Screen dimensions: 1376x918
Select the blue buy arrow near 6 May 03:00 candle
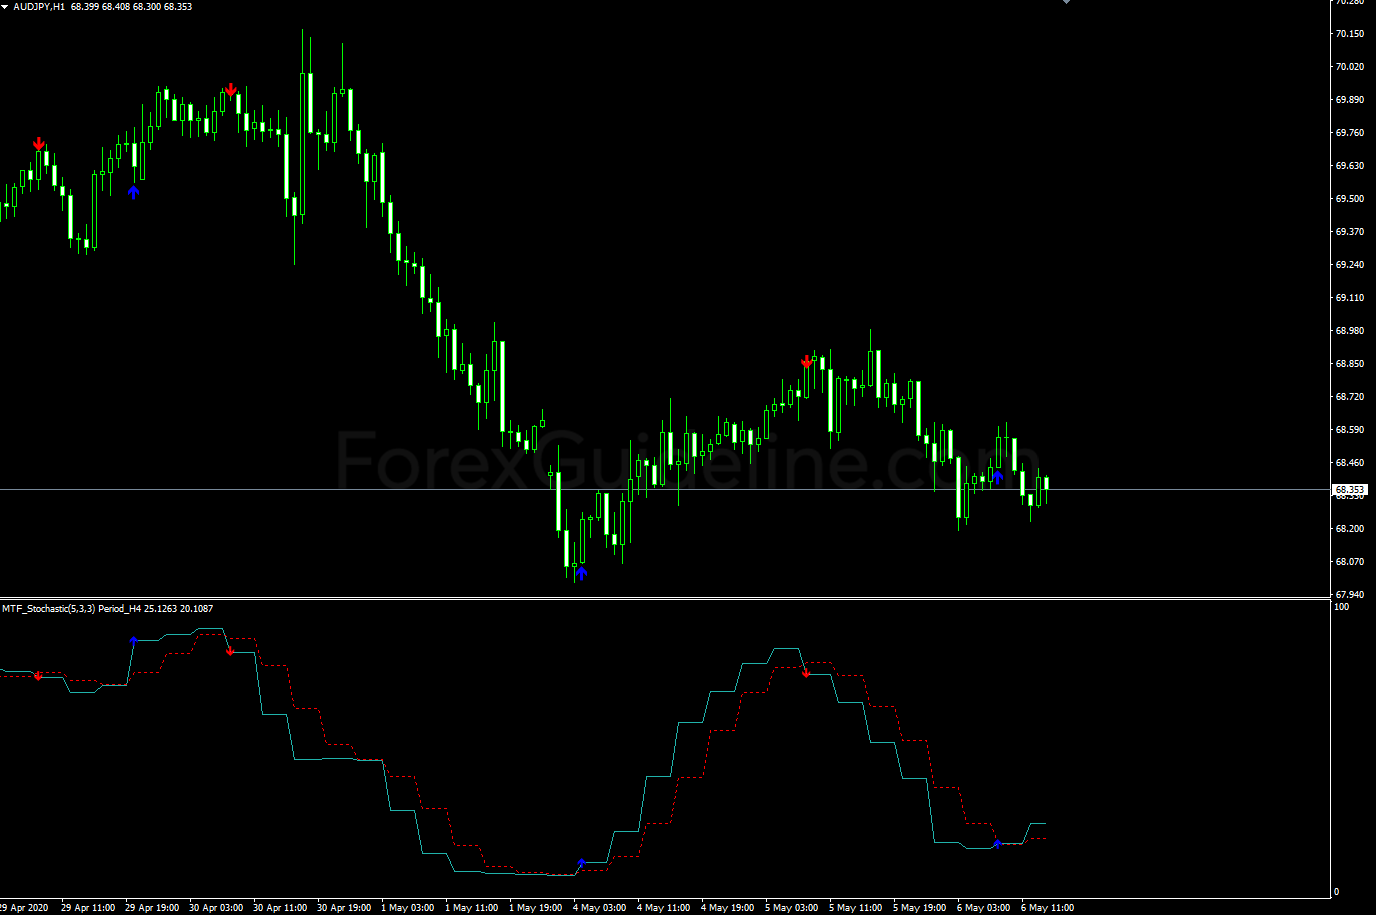(x=997, y=477)
